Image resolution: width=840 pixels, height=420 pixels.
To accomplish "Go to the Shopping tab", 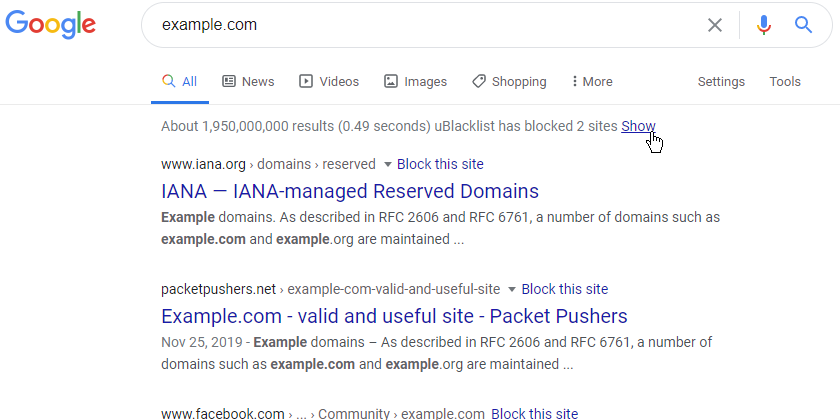I will [x=509, y=81].
